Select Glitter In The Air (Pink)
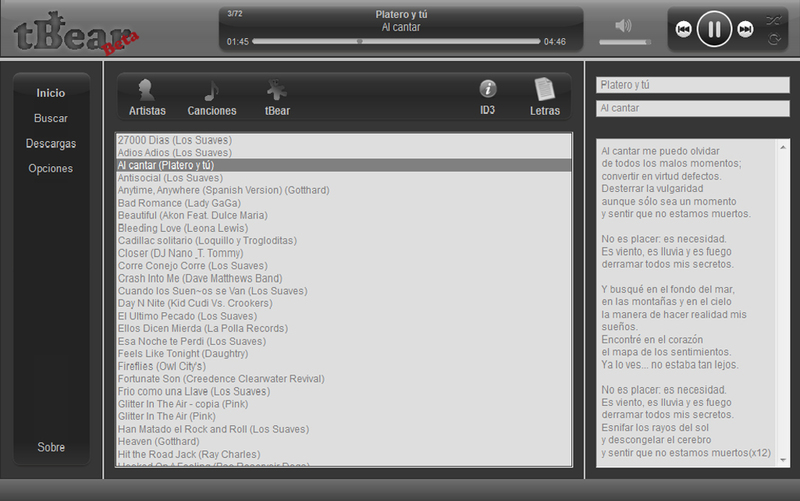This screenshot has width=800, height=501. coord(344,416)
